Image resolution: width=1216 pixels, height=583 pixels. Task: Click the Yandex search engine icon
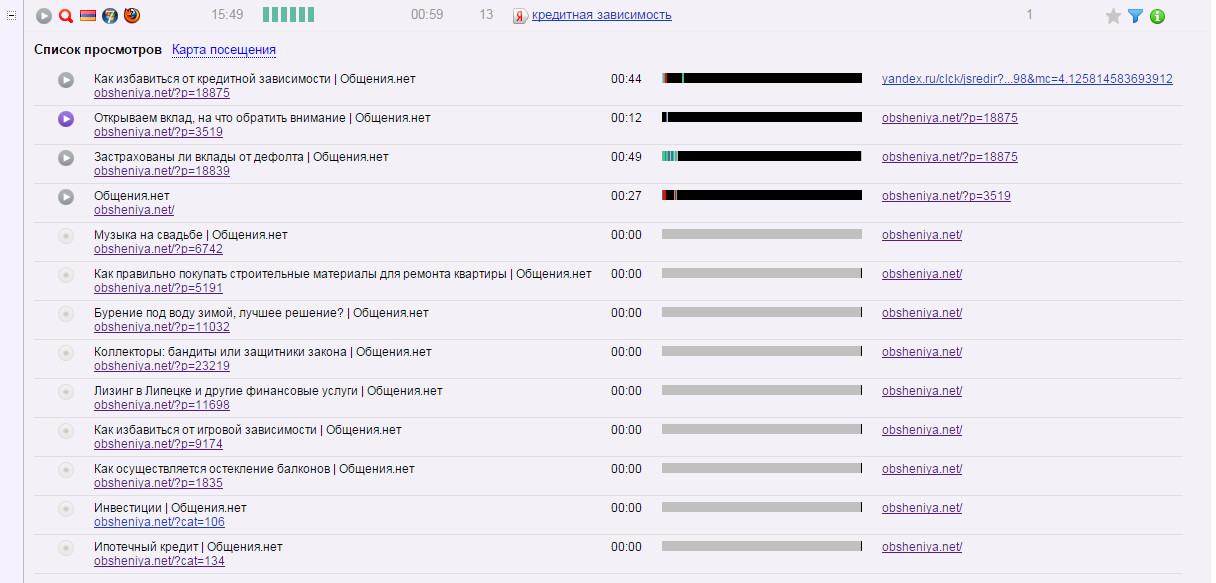click(520, 15)
